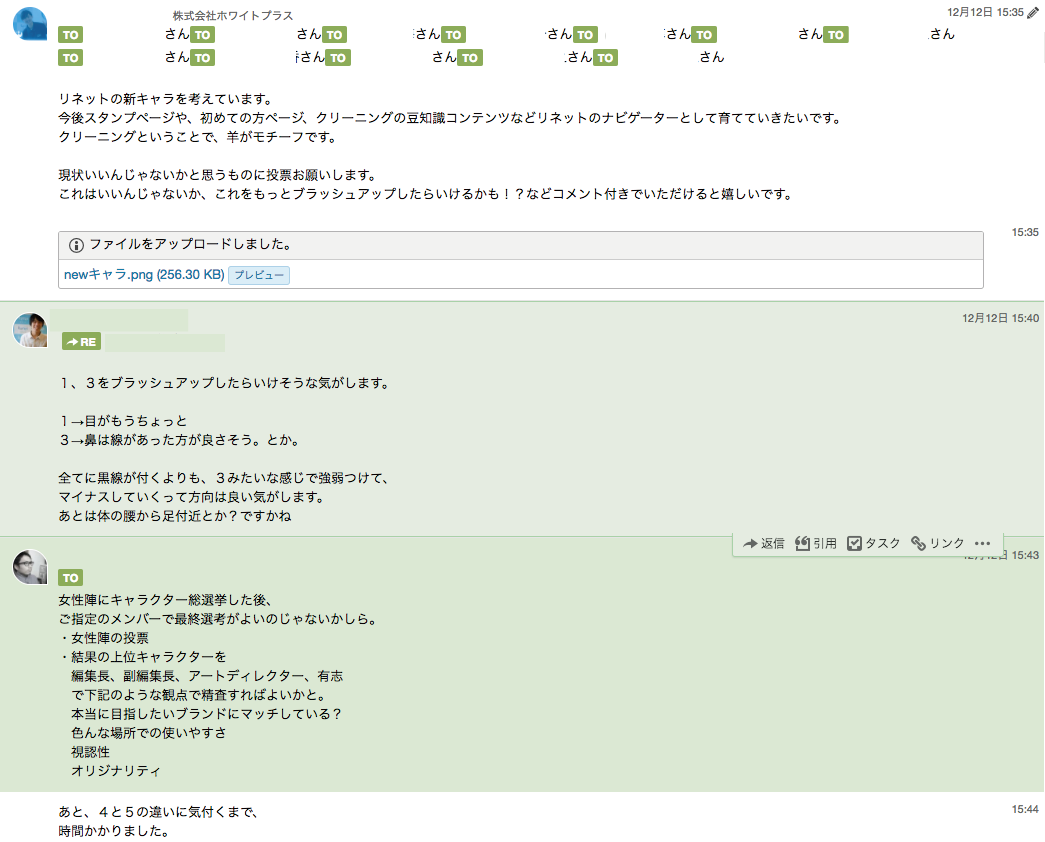Open the grayscale avatar of the 15:43 sender

30,567
